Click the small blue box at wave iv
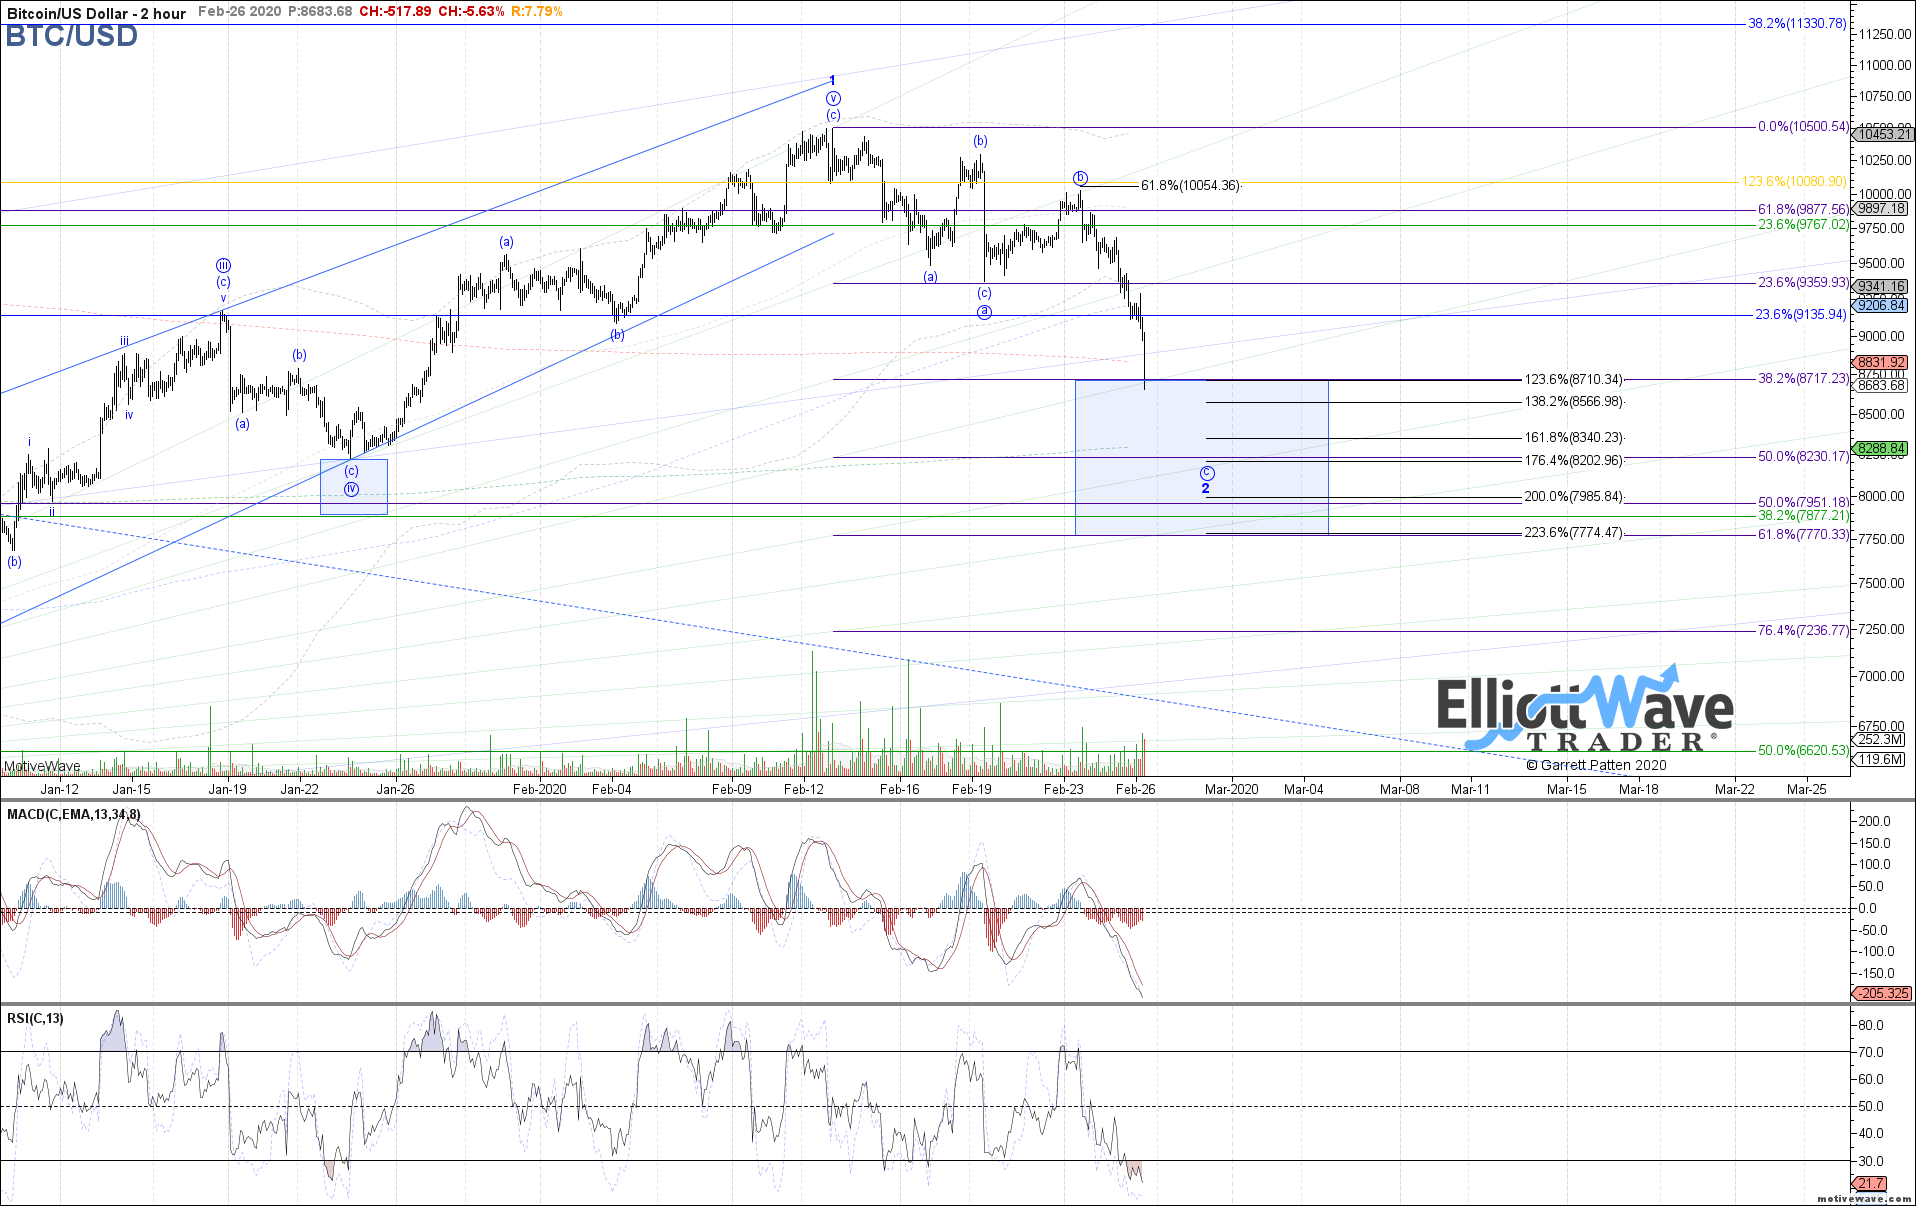The width and height of the screenshot is (1916, 1206). click(x=353, y=487)
